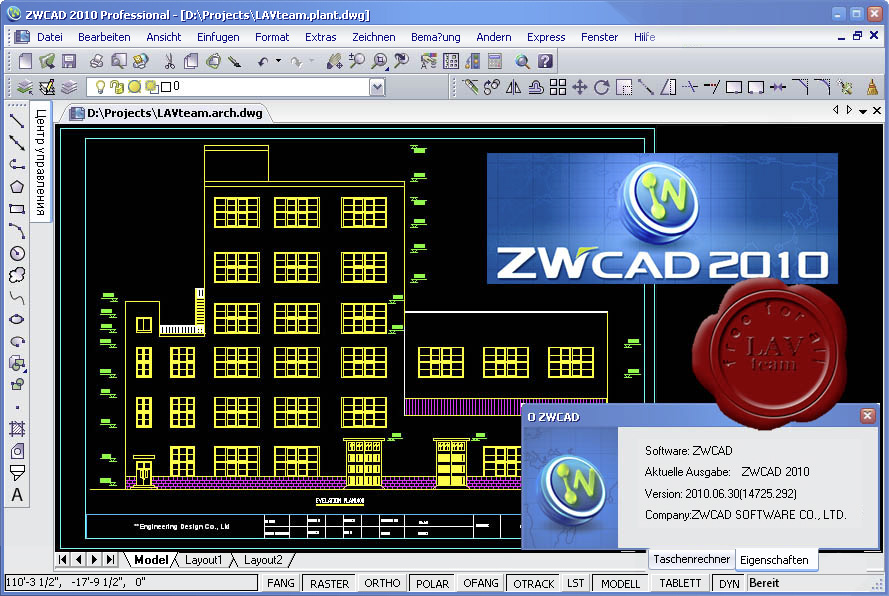This screenshot has height=596, width=889.
Task: Select the Rectangle draw tool
Action: (17, 209)
